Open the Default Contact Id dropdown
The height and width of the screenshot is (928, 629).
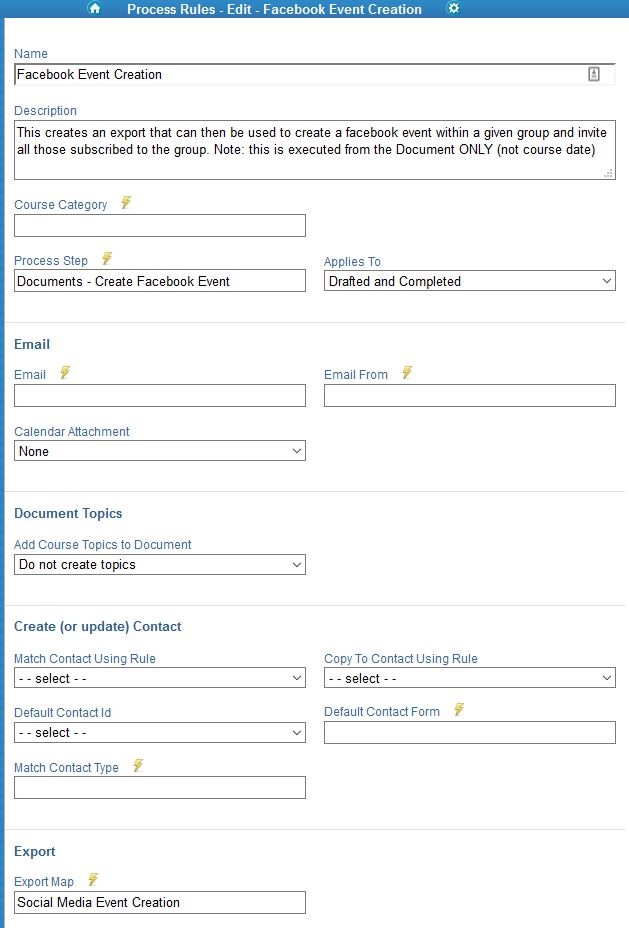coord(160,733)
